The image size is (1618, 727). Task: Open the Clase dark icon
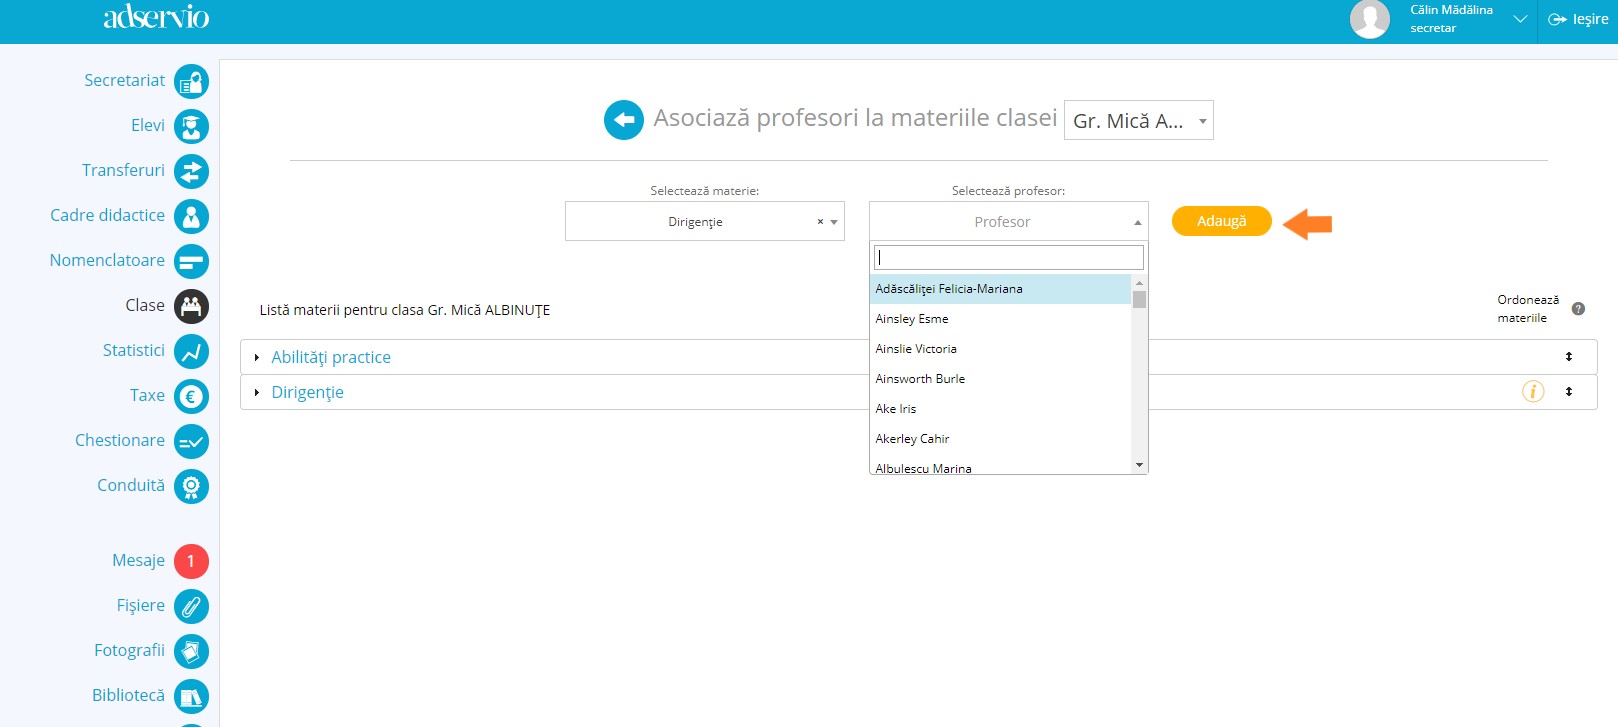click(x=191, y=306)
